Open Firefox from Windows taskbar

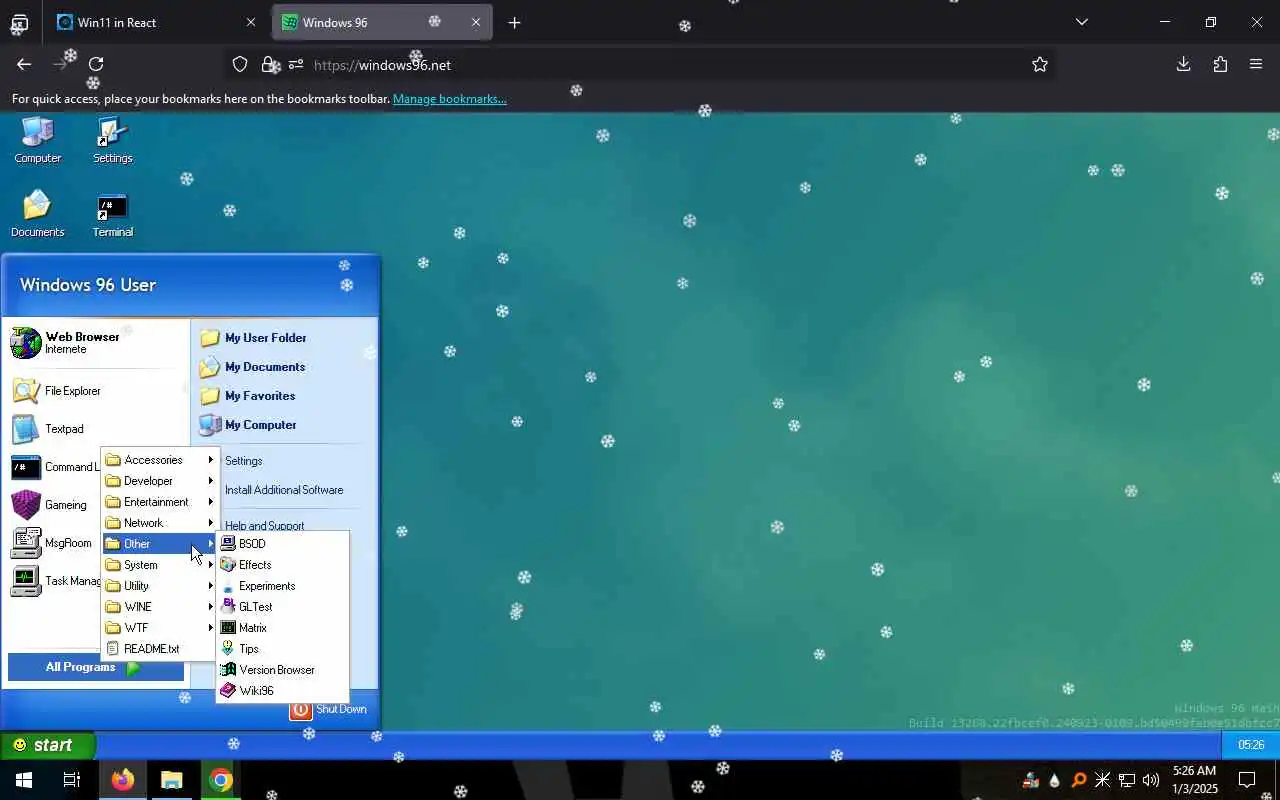(123, 780)
